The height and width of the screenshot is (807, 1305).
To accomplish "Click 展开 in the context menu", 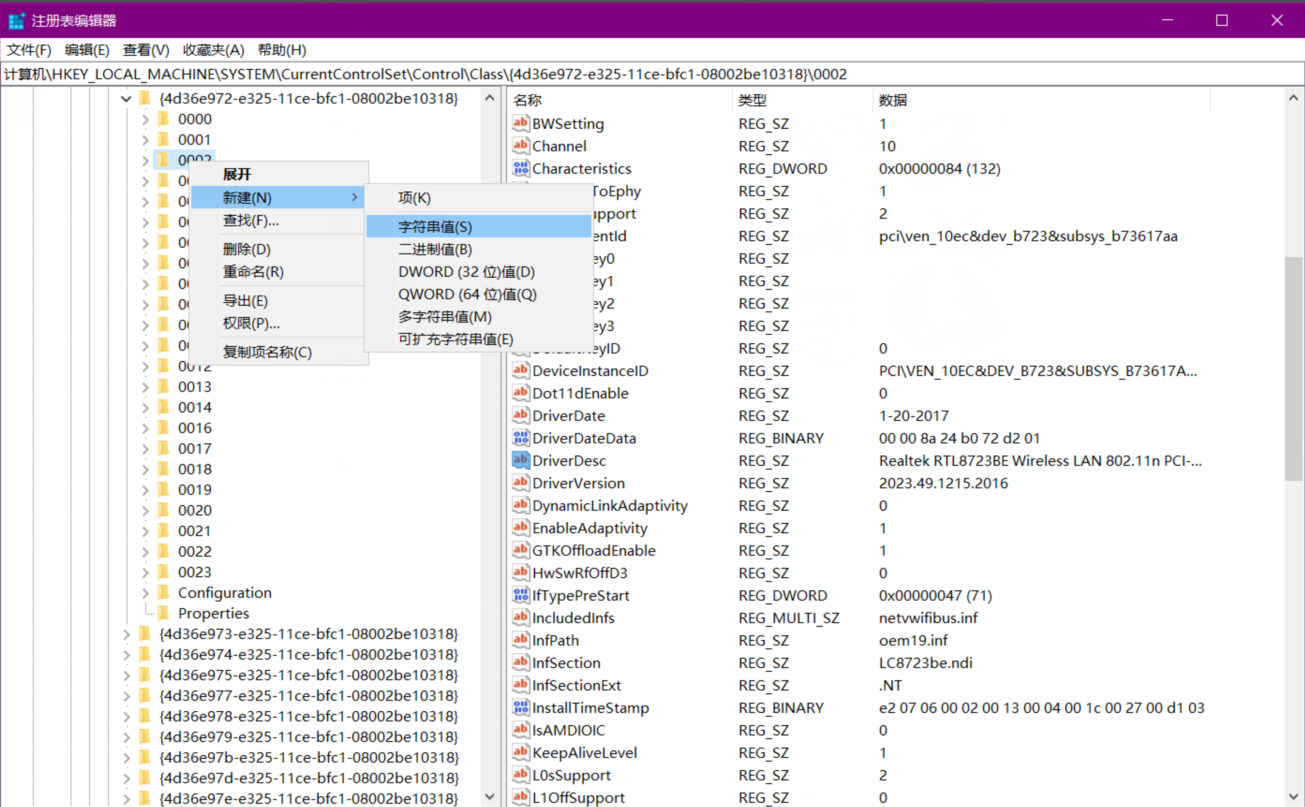I will coord(279,175).
